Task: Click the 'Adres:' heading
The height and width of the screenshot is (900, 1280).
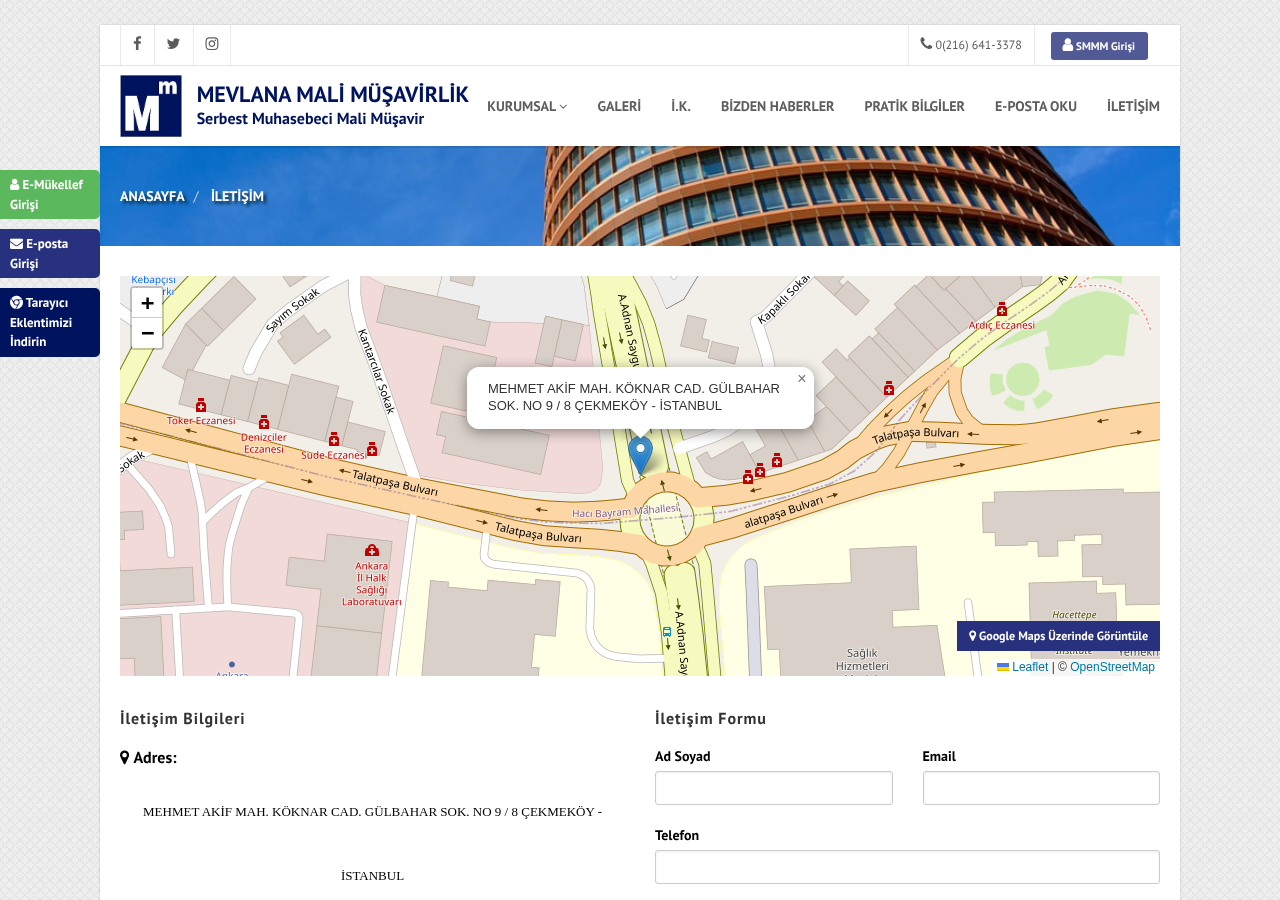Action: coord(149,757)
